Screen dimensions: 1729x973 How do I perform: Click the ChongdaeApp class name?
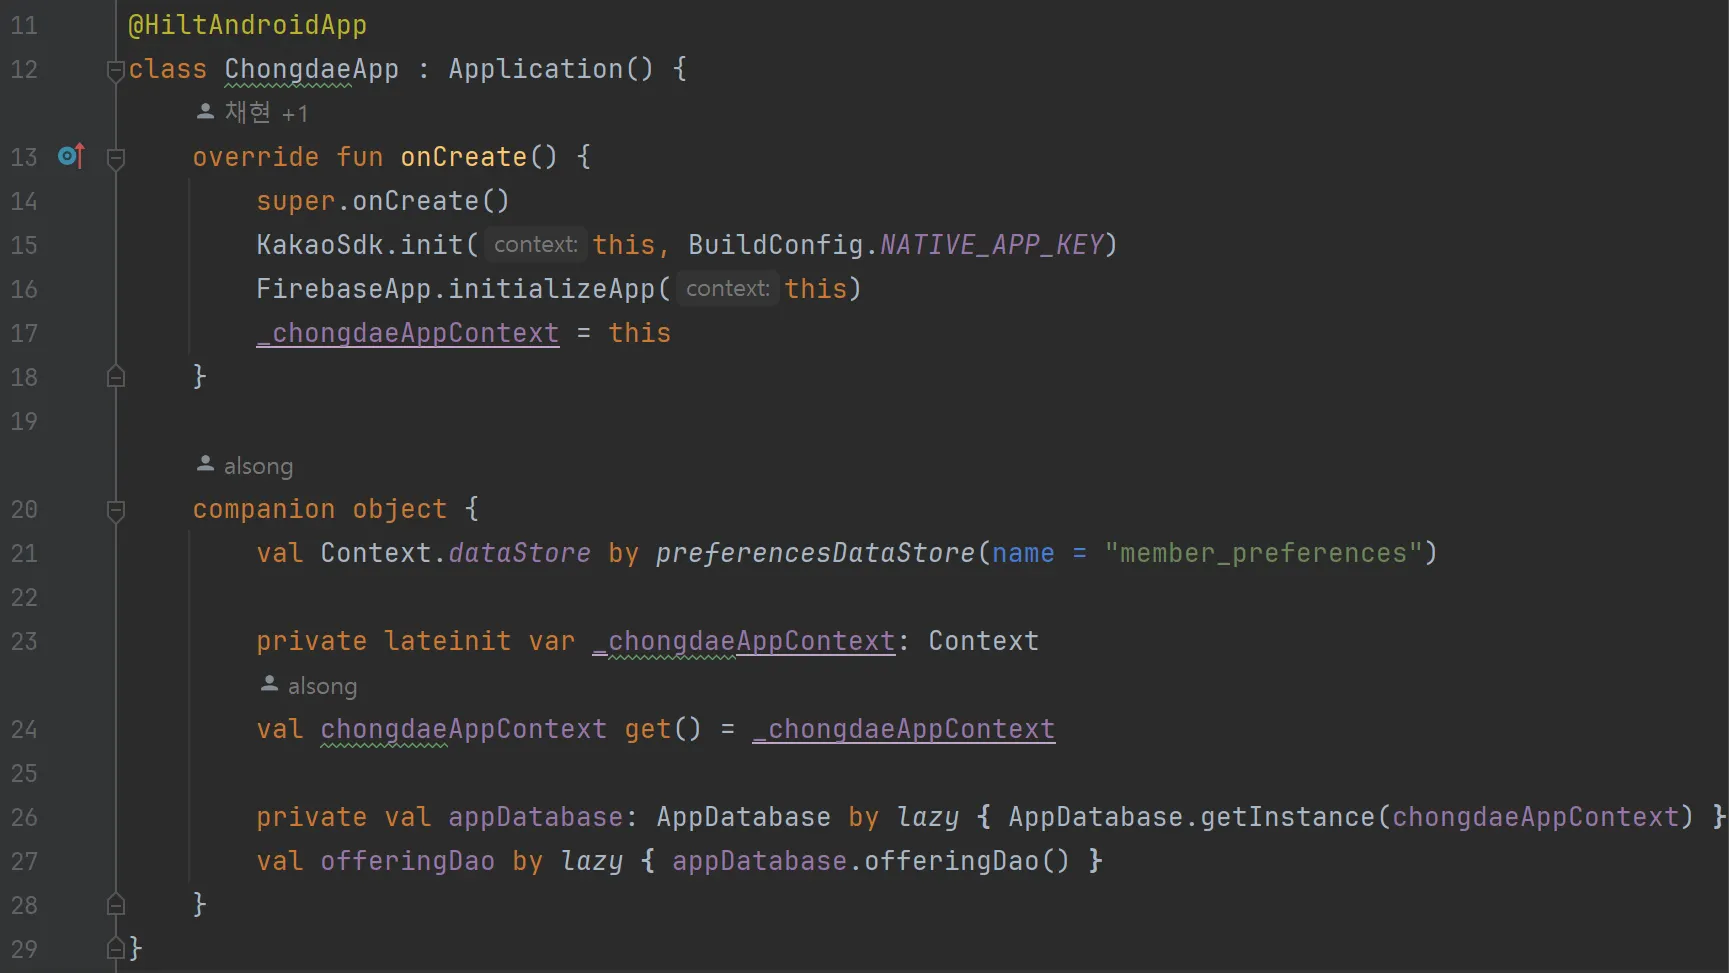tap(312, 69)
